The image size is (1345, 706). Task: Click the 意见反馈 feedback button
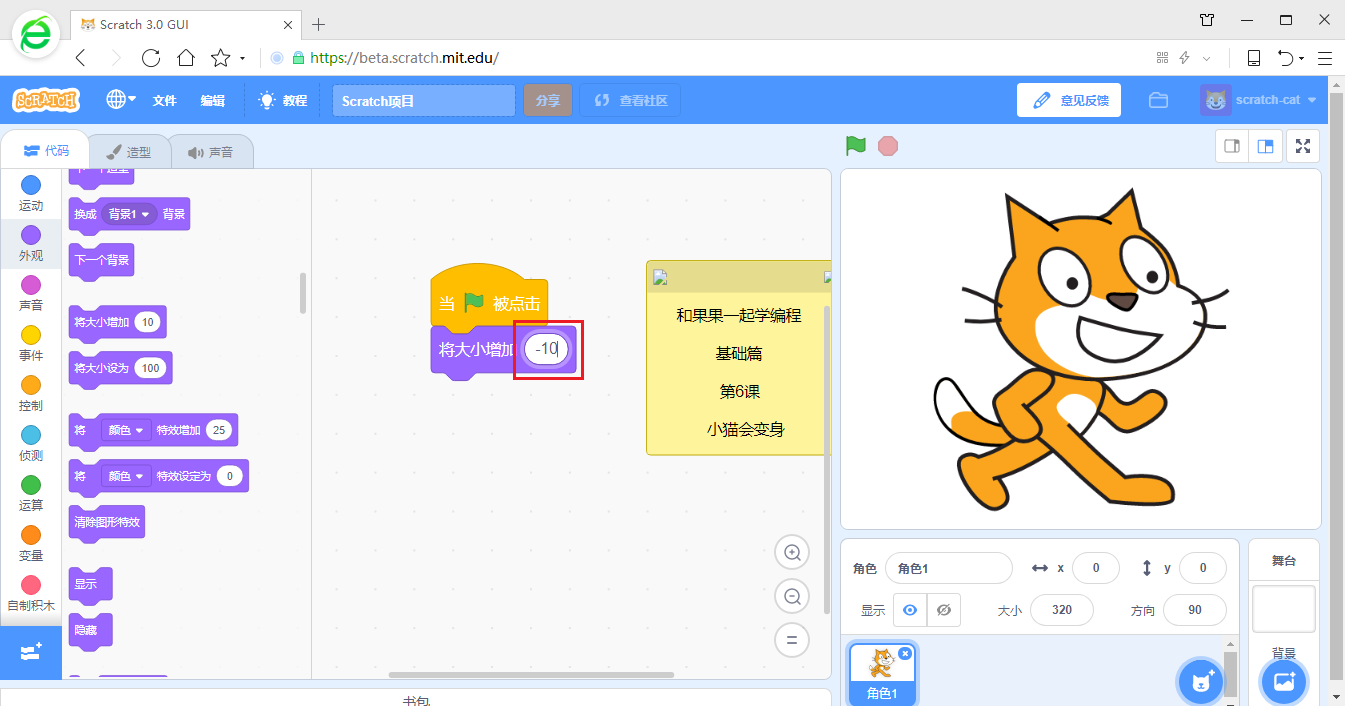(x=1069, y=100)
